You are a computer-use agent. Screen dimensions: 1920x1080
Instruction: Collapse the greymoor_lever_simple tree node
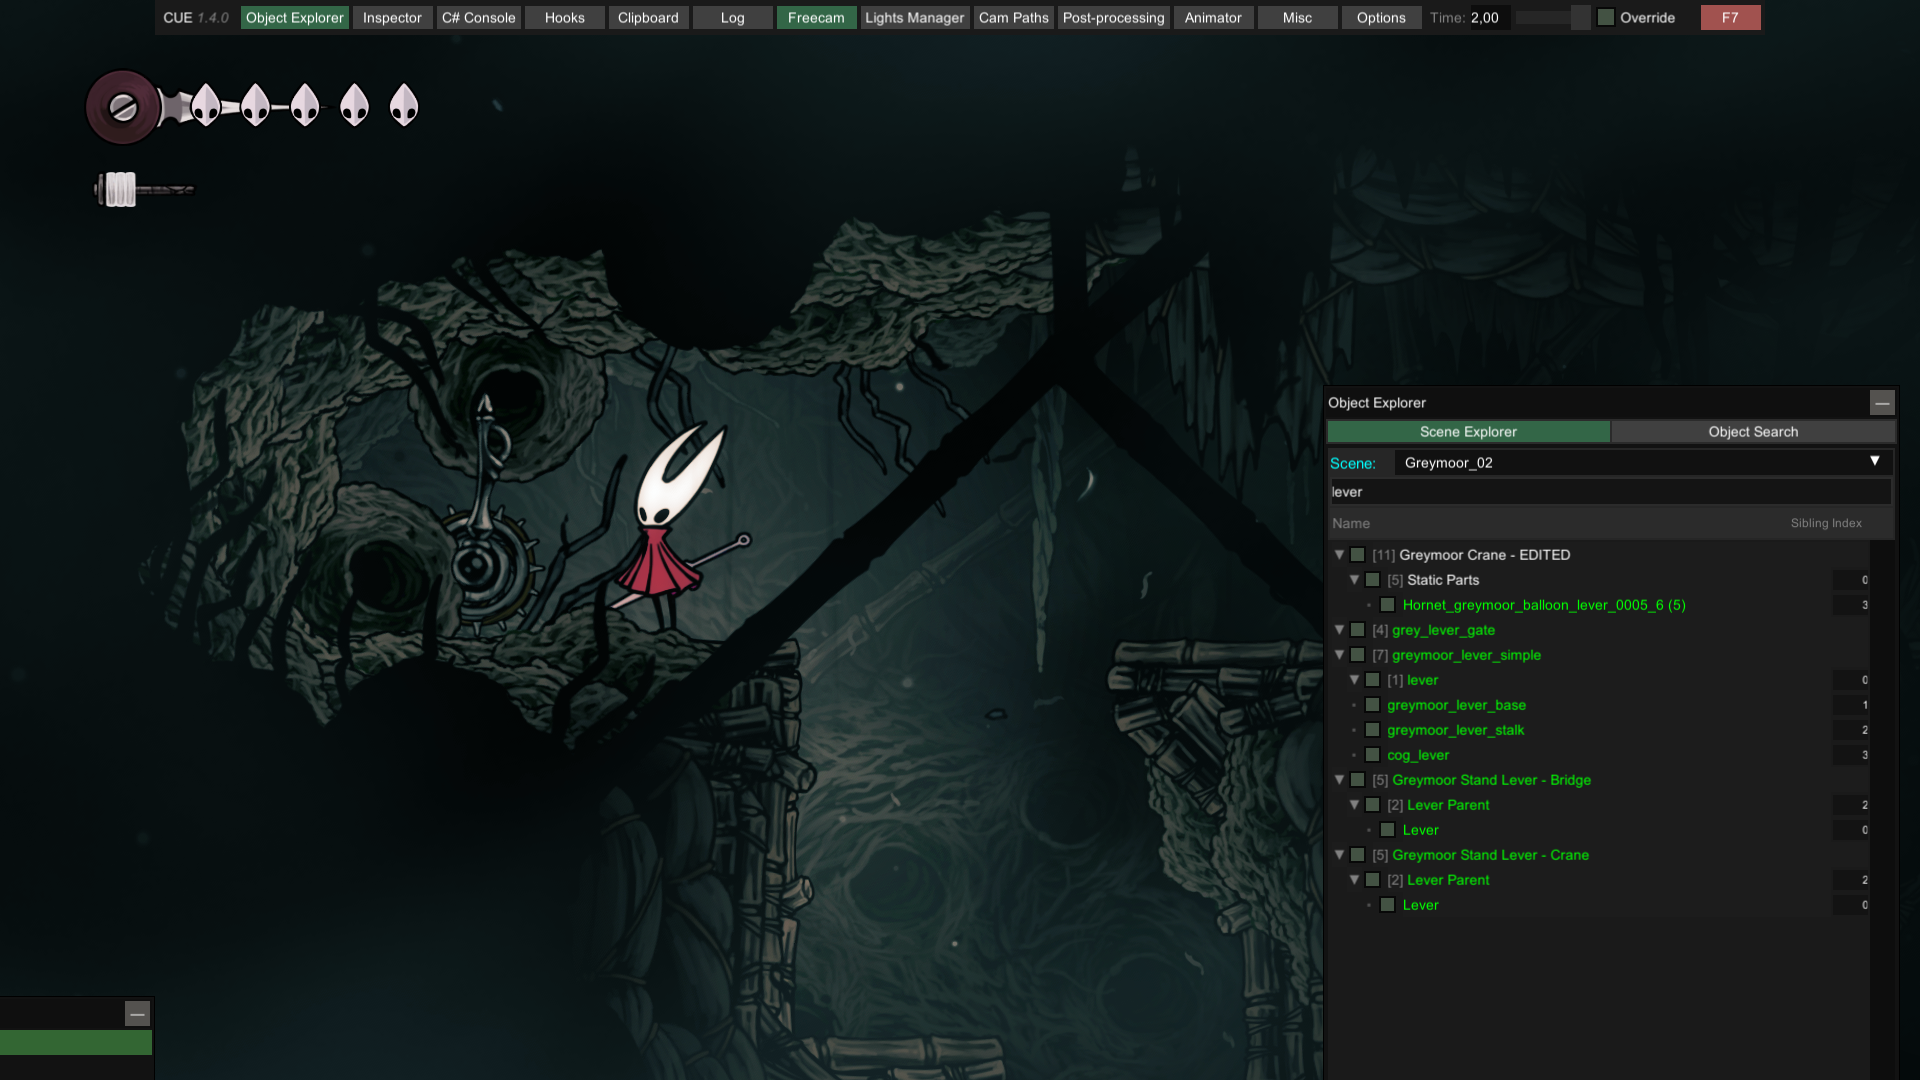tap(1339, 655)
